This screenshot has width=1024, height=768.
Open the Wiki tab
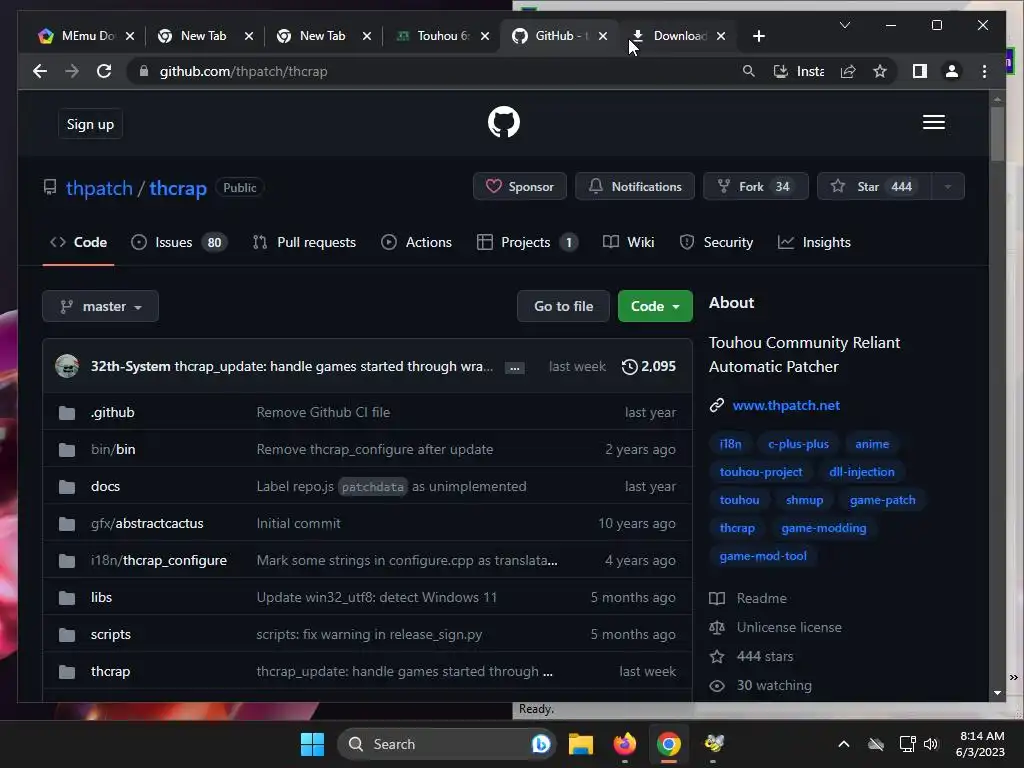click(628, 242)
